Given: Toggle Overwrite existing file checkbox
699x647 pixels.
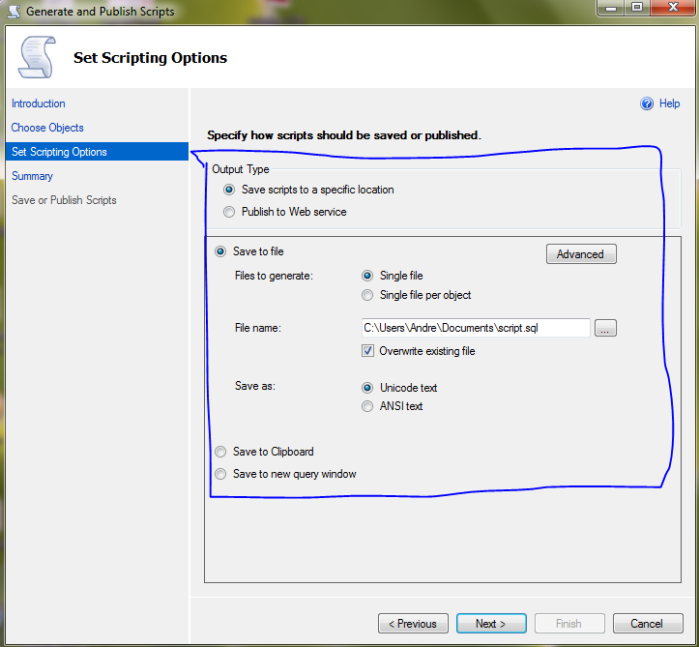Looking at the screenshot, I should 368,351.
